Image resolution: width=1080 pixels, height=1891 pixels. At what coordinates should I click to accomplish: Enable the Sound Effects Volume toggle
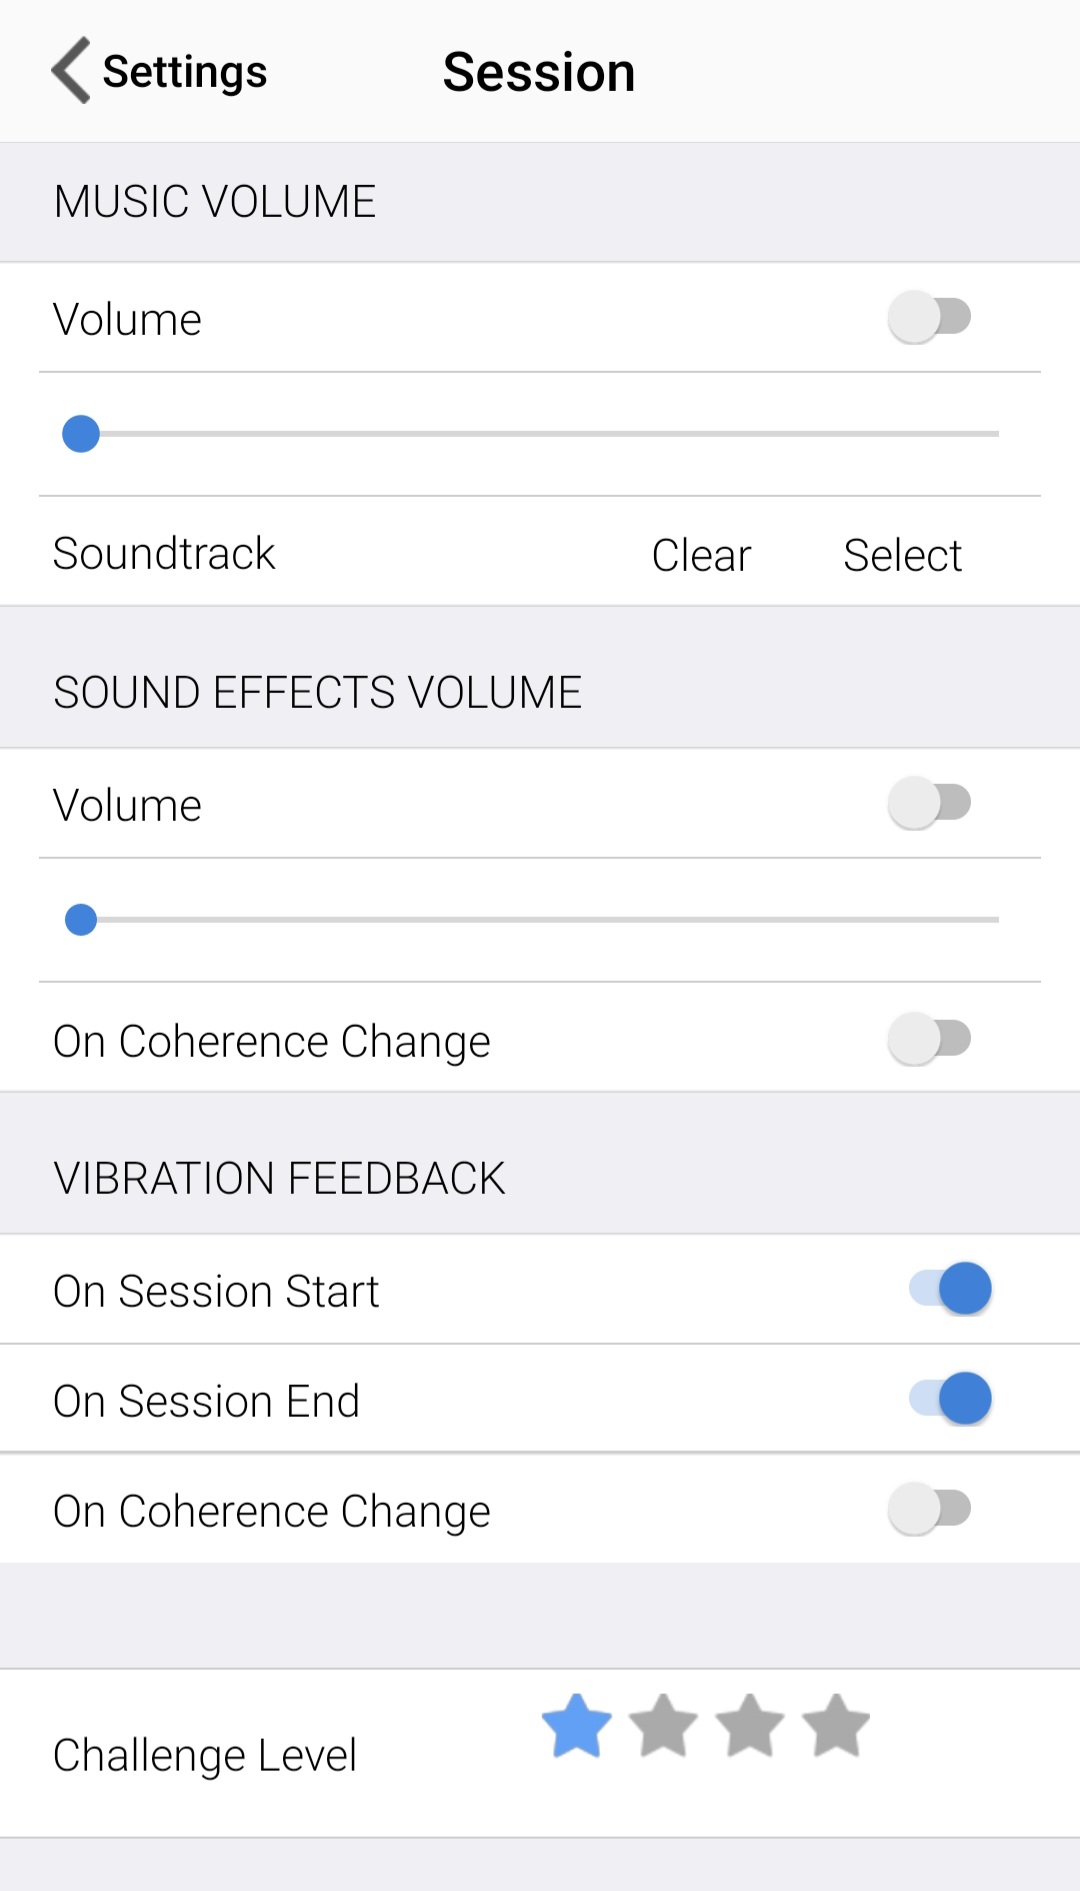[930, 803]
